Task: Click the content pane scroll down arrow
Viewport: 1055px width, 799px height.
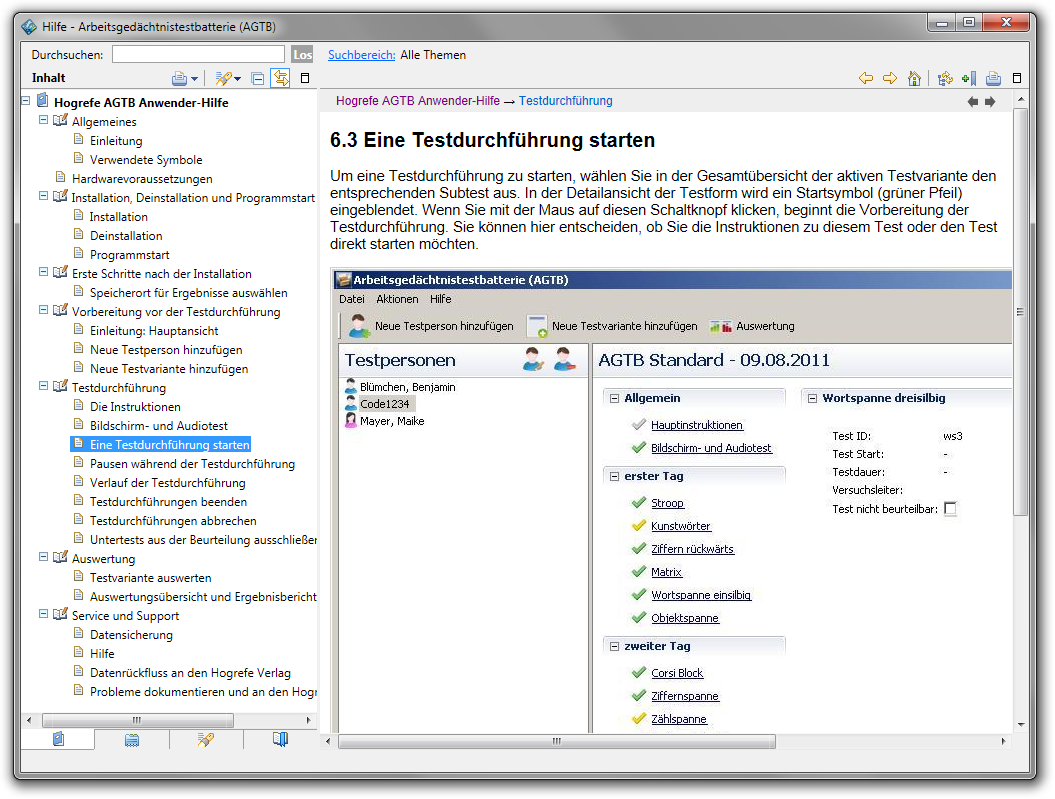Action: [x=1021, y=725]
